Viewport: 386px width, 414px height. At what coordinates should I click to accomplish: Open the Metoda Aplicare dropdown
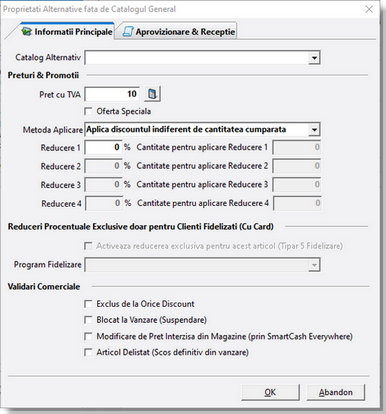coord(313,129)
